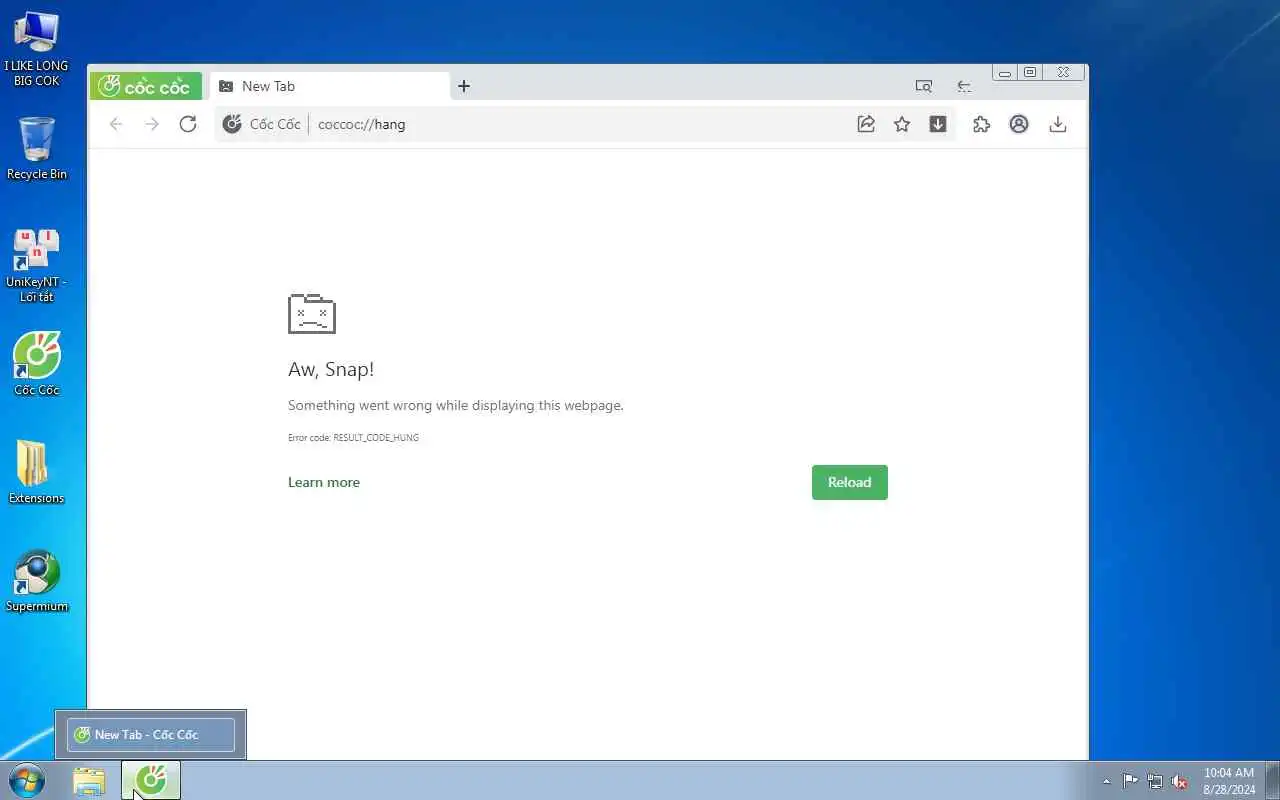
Task: Select the Cốc Cốc desktop shortcut
Action: tap(37, 364)
